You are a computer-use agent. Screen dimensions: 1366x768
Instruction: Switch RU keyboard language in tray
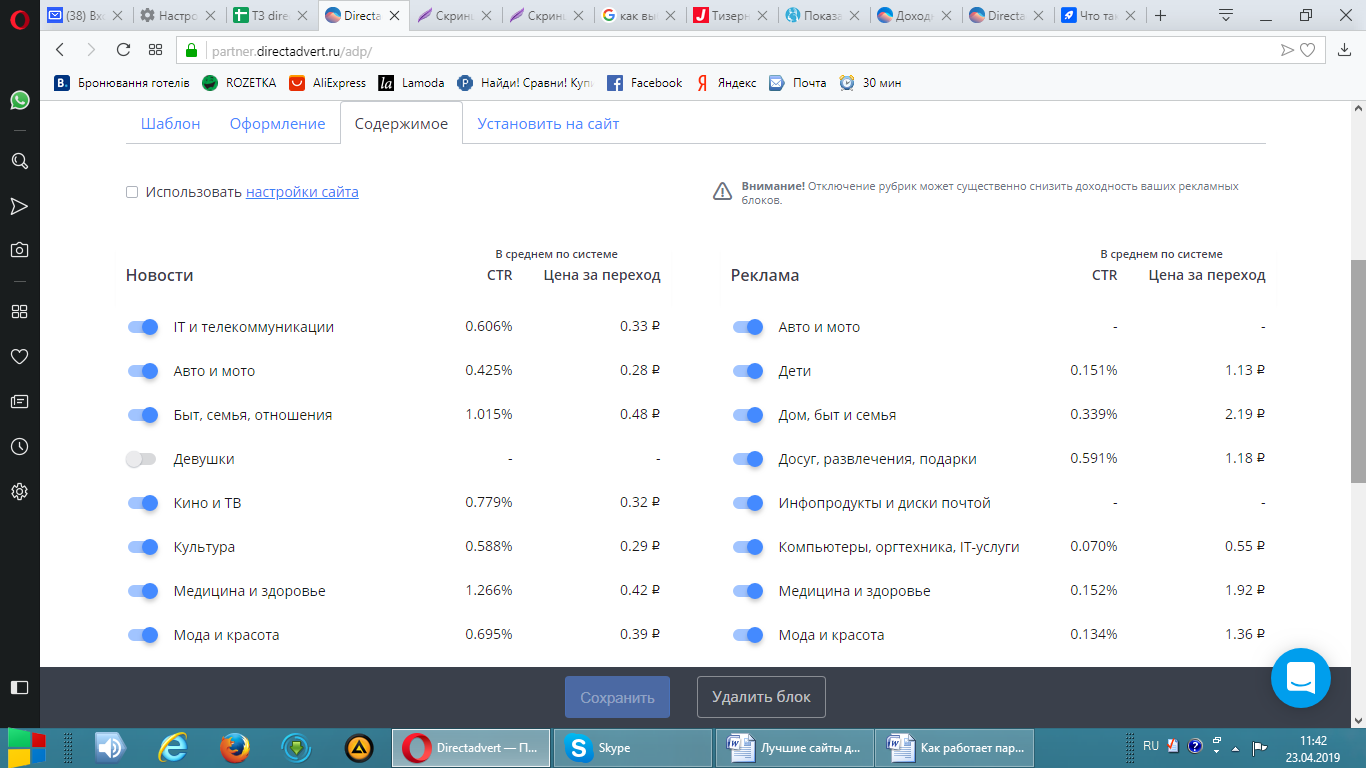tap(1151, 746)
